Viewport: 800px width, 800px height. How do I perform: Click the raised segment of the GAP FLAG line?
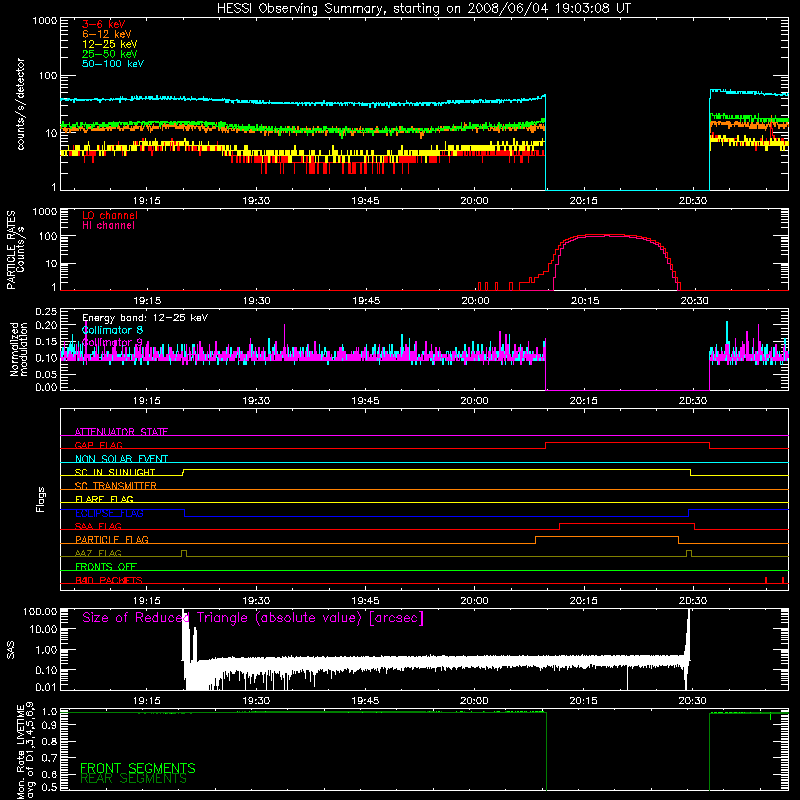[x=628, y=443]
